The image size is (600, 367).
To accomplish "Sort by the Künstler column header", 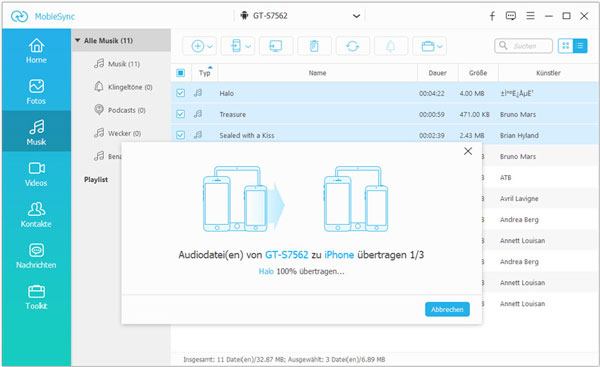I will pyautogui.click(x=548, y=73).
